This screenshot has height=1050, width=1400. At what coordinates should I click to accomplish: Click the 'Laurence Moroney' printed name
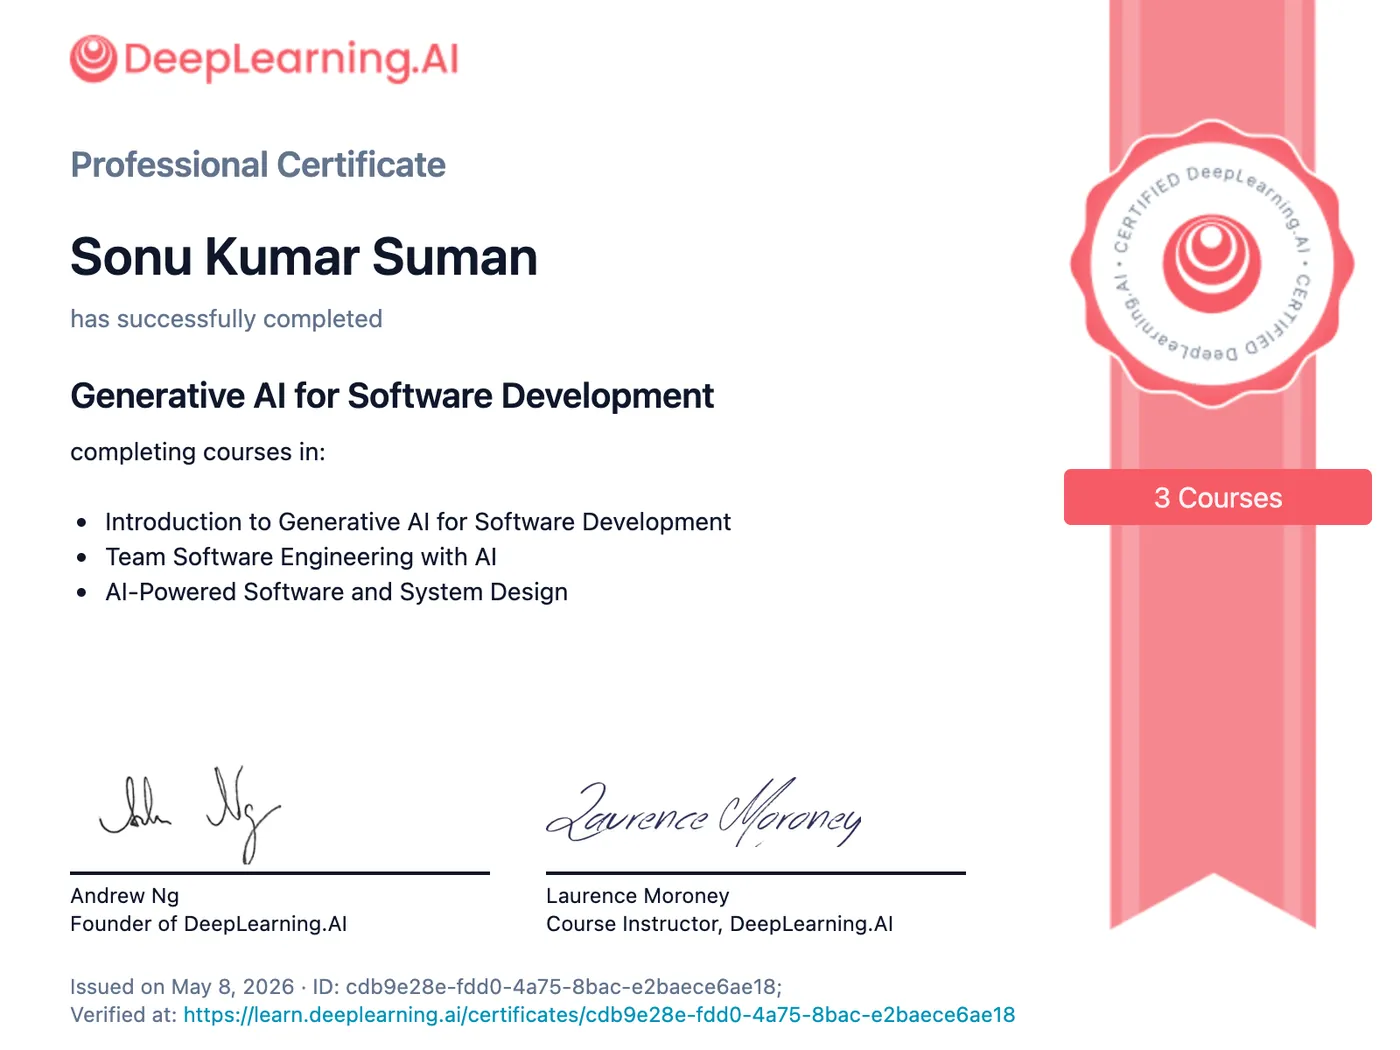click(638, 896)
